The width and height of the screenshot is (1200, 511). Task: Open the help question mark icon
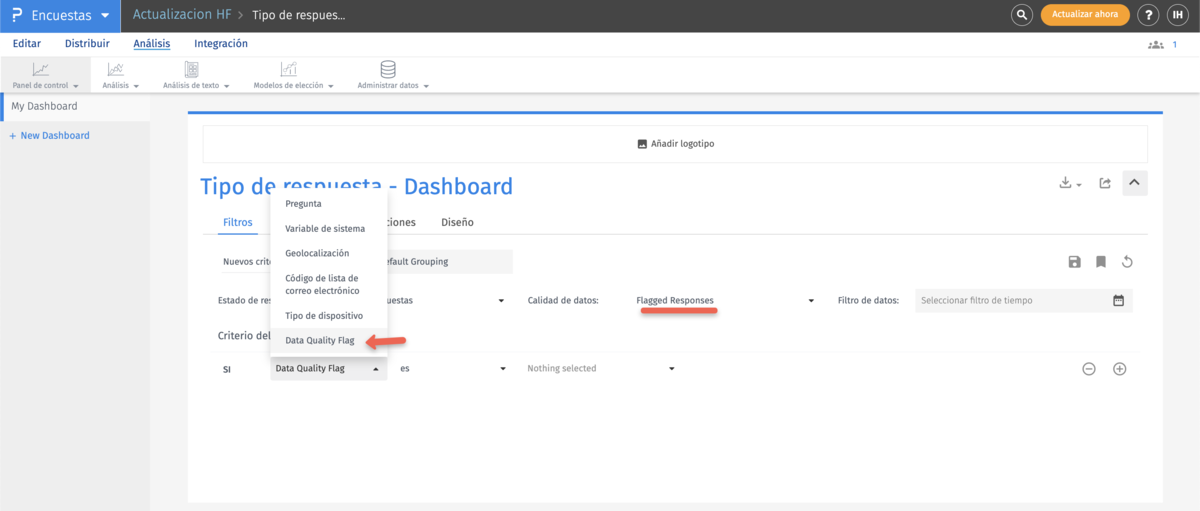coord(1149,15)
